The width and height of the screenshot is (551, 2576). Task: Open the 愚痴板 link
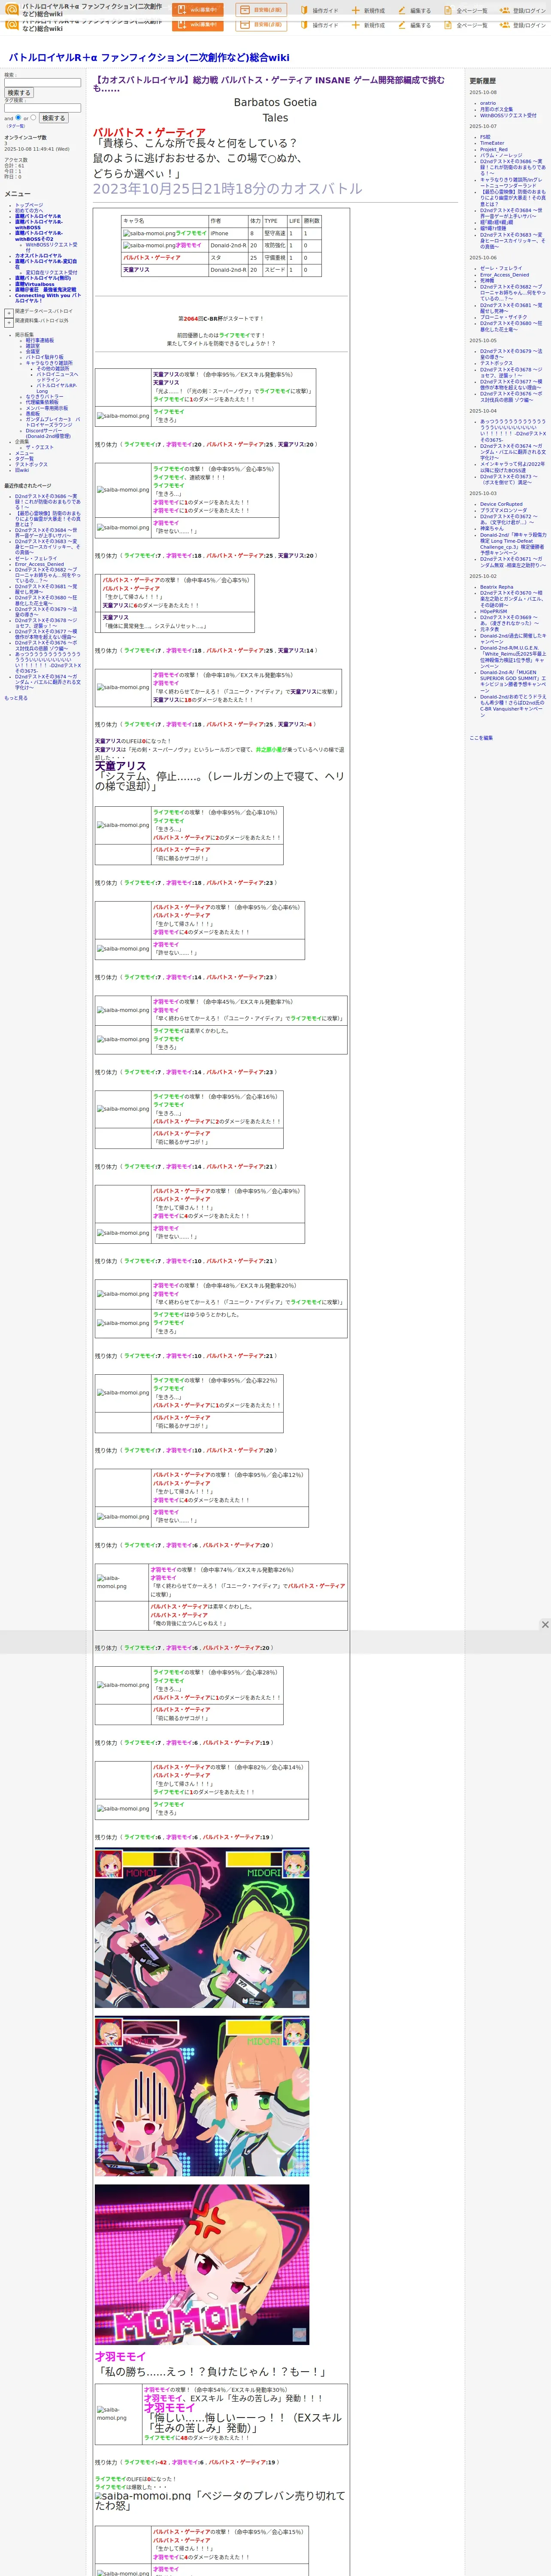tap(33, 414)
